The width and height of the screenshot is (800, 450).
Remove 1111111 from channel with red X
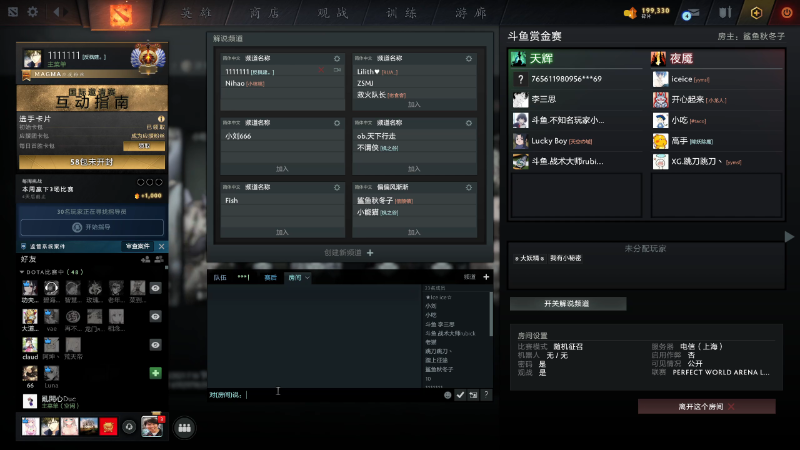pyautogui.click(x=321, y=70)
